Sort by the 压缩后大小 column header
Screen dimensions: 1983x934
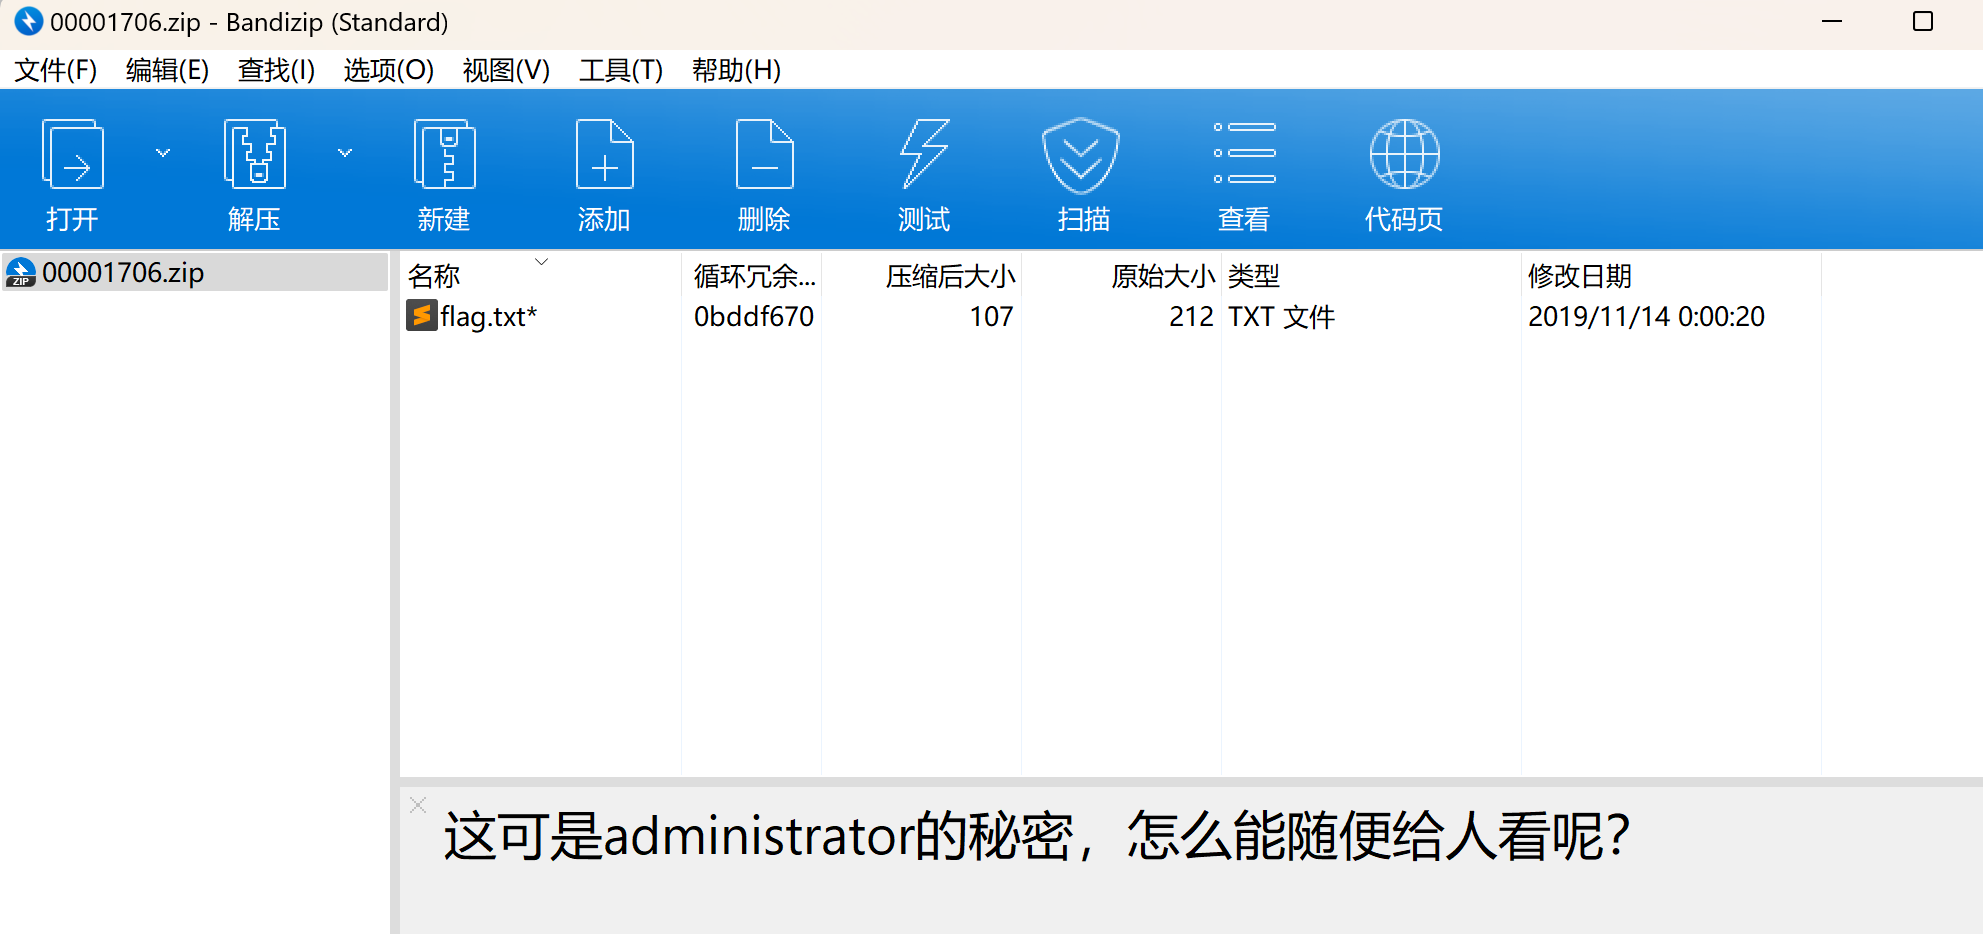click(x=950, y=276)
